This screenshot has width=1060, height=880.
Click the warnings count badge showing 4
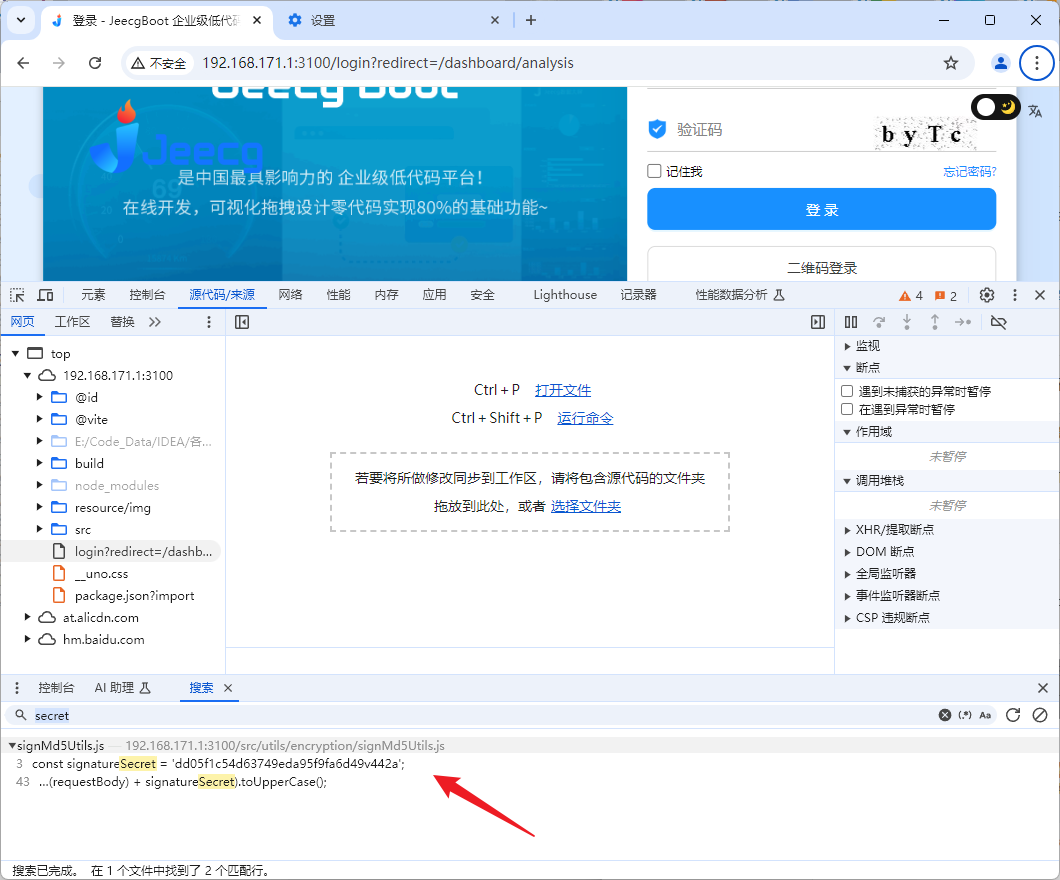[x=911, y=296]
